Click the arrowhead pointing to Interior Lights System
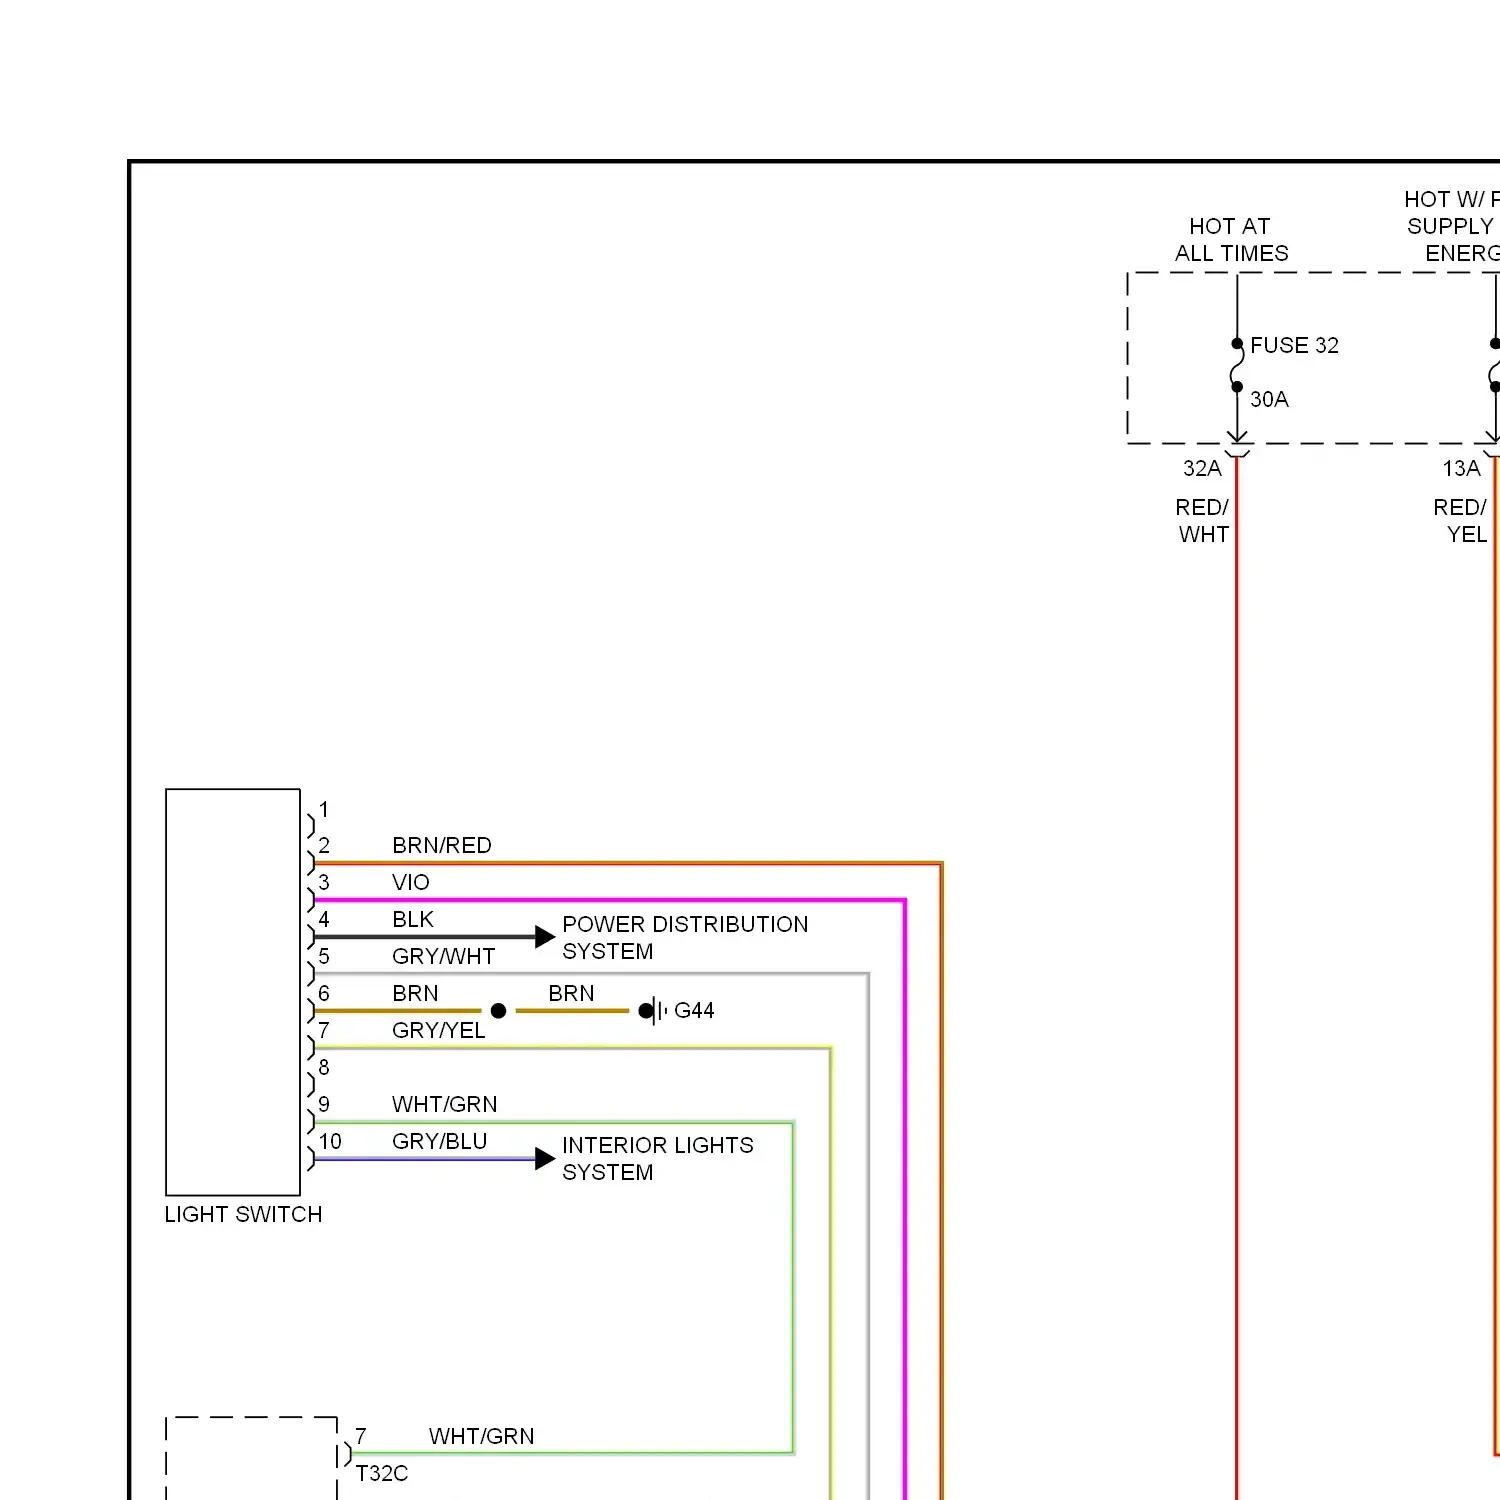 pyautogui.click(x=545, y=1158)
